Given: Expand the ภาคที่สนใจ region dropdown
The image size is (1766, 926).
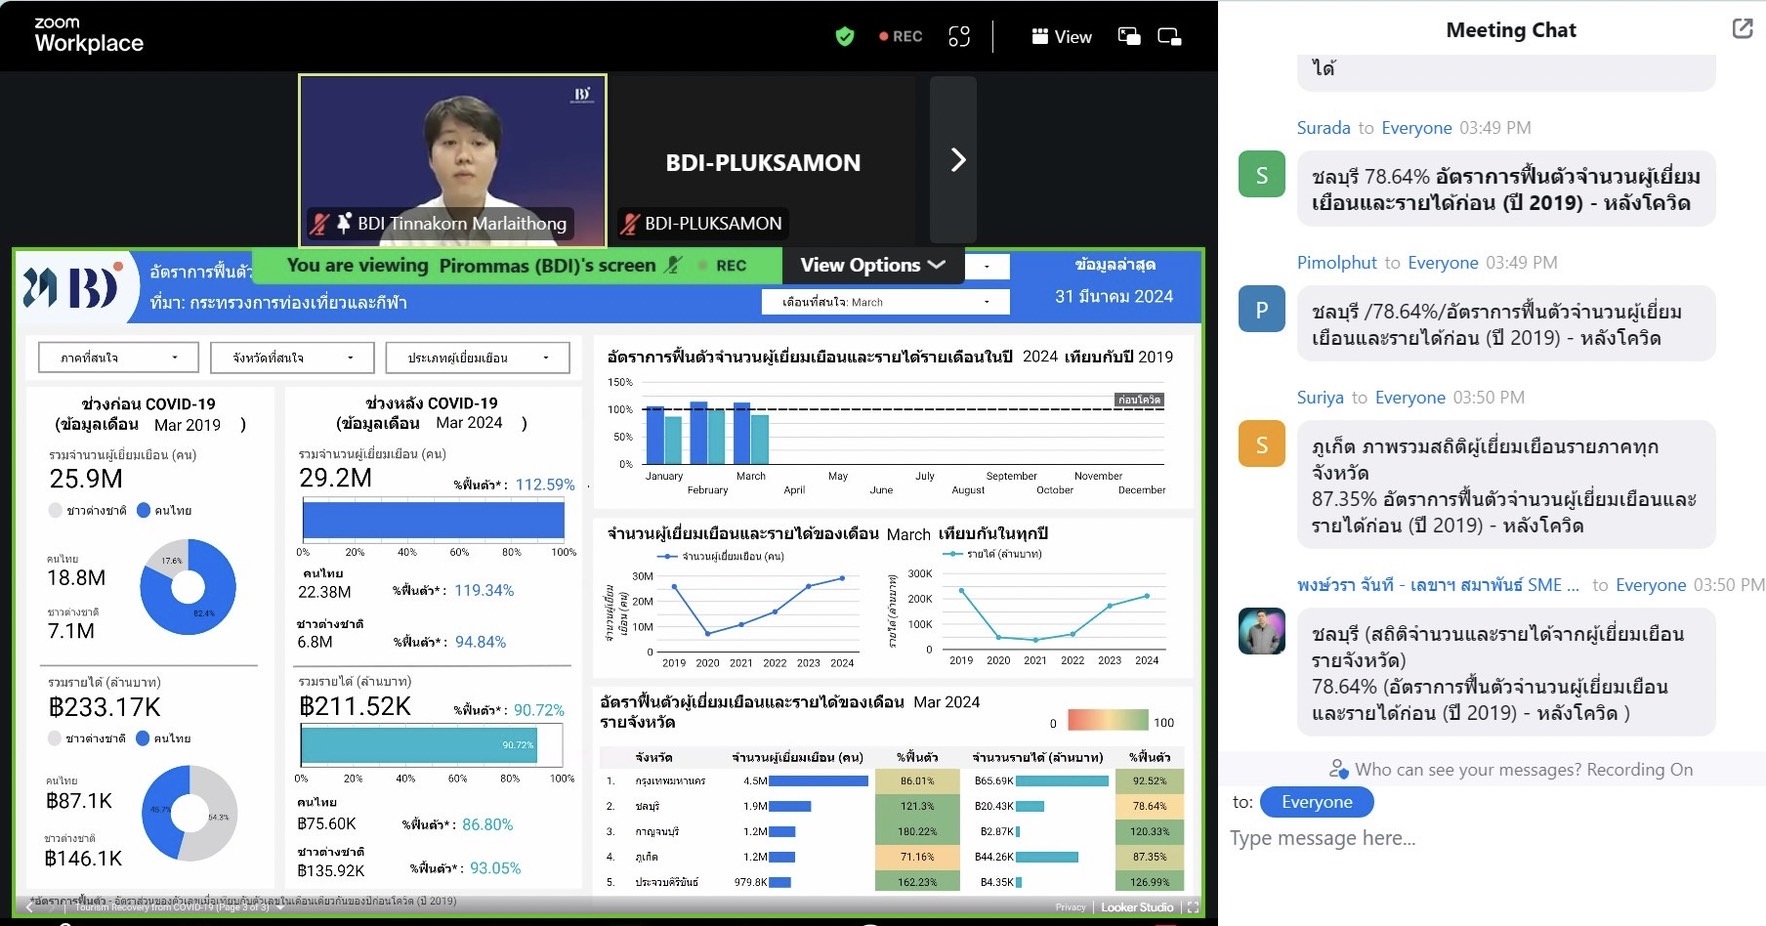Looking at the screenshot, I should click(118, 358).
